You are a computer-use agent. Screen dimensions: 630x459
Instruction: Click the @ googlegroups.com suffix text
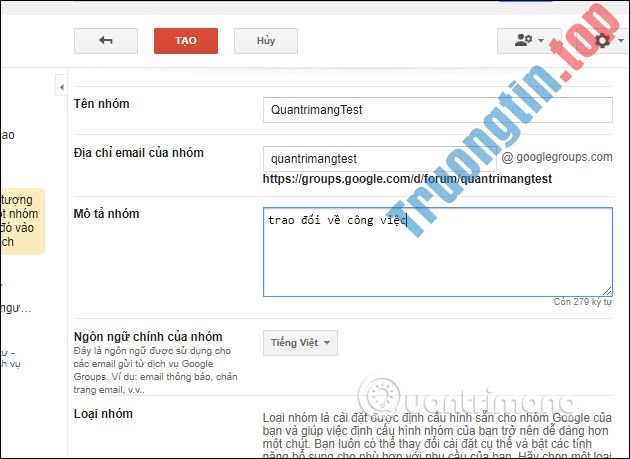pyautogui.click(x=557, y=157)
